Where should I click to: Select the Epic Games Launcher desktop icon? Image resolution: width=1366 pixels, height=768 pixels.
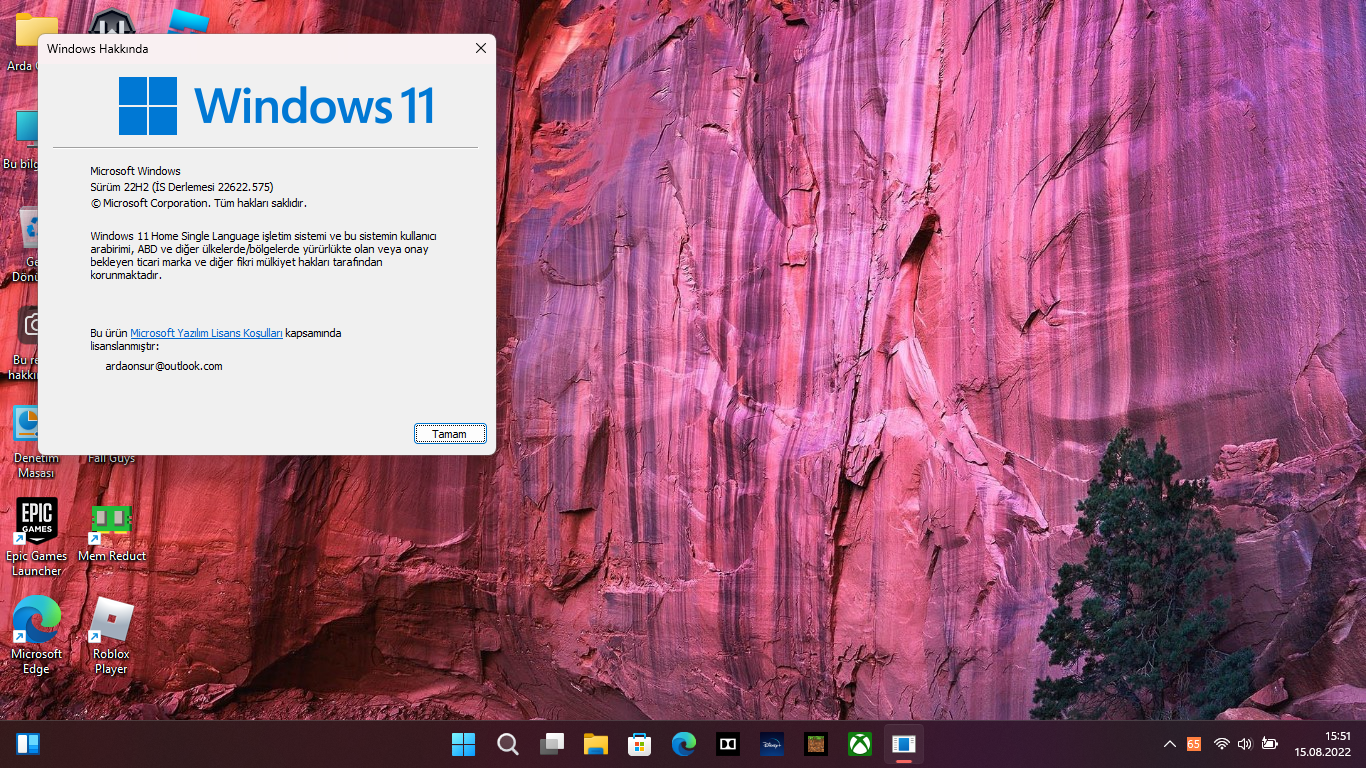click(x=37, y=537)
